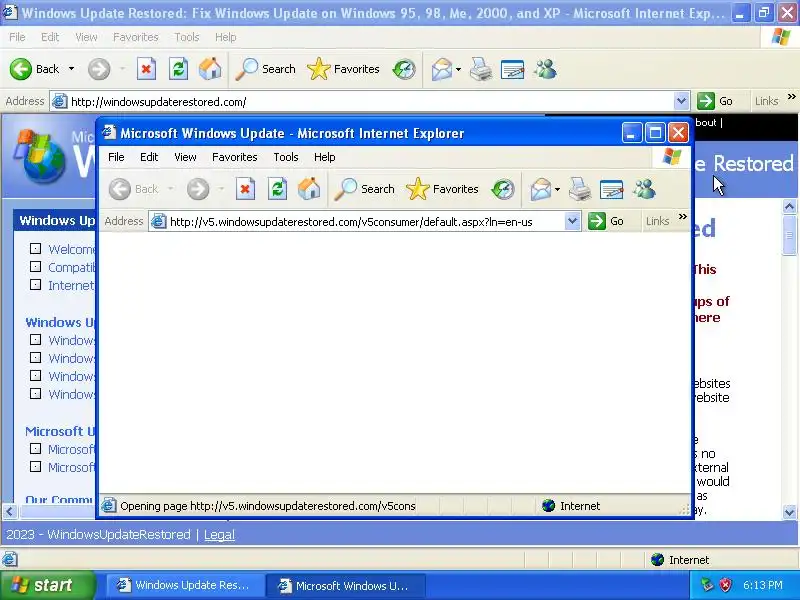
Task: Click the clock showing 6:13 PM
Action: pos(762,585)
